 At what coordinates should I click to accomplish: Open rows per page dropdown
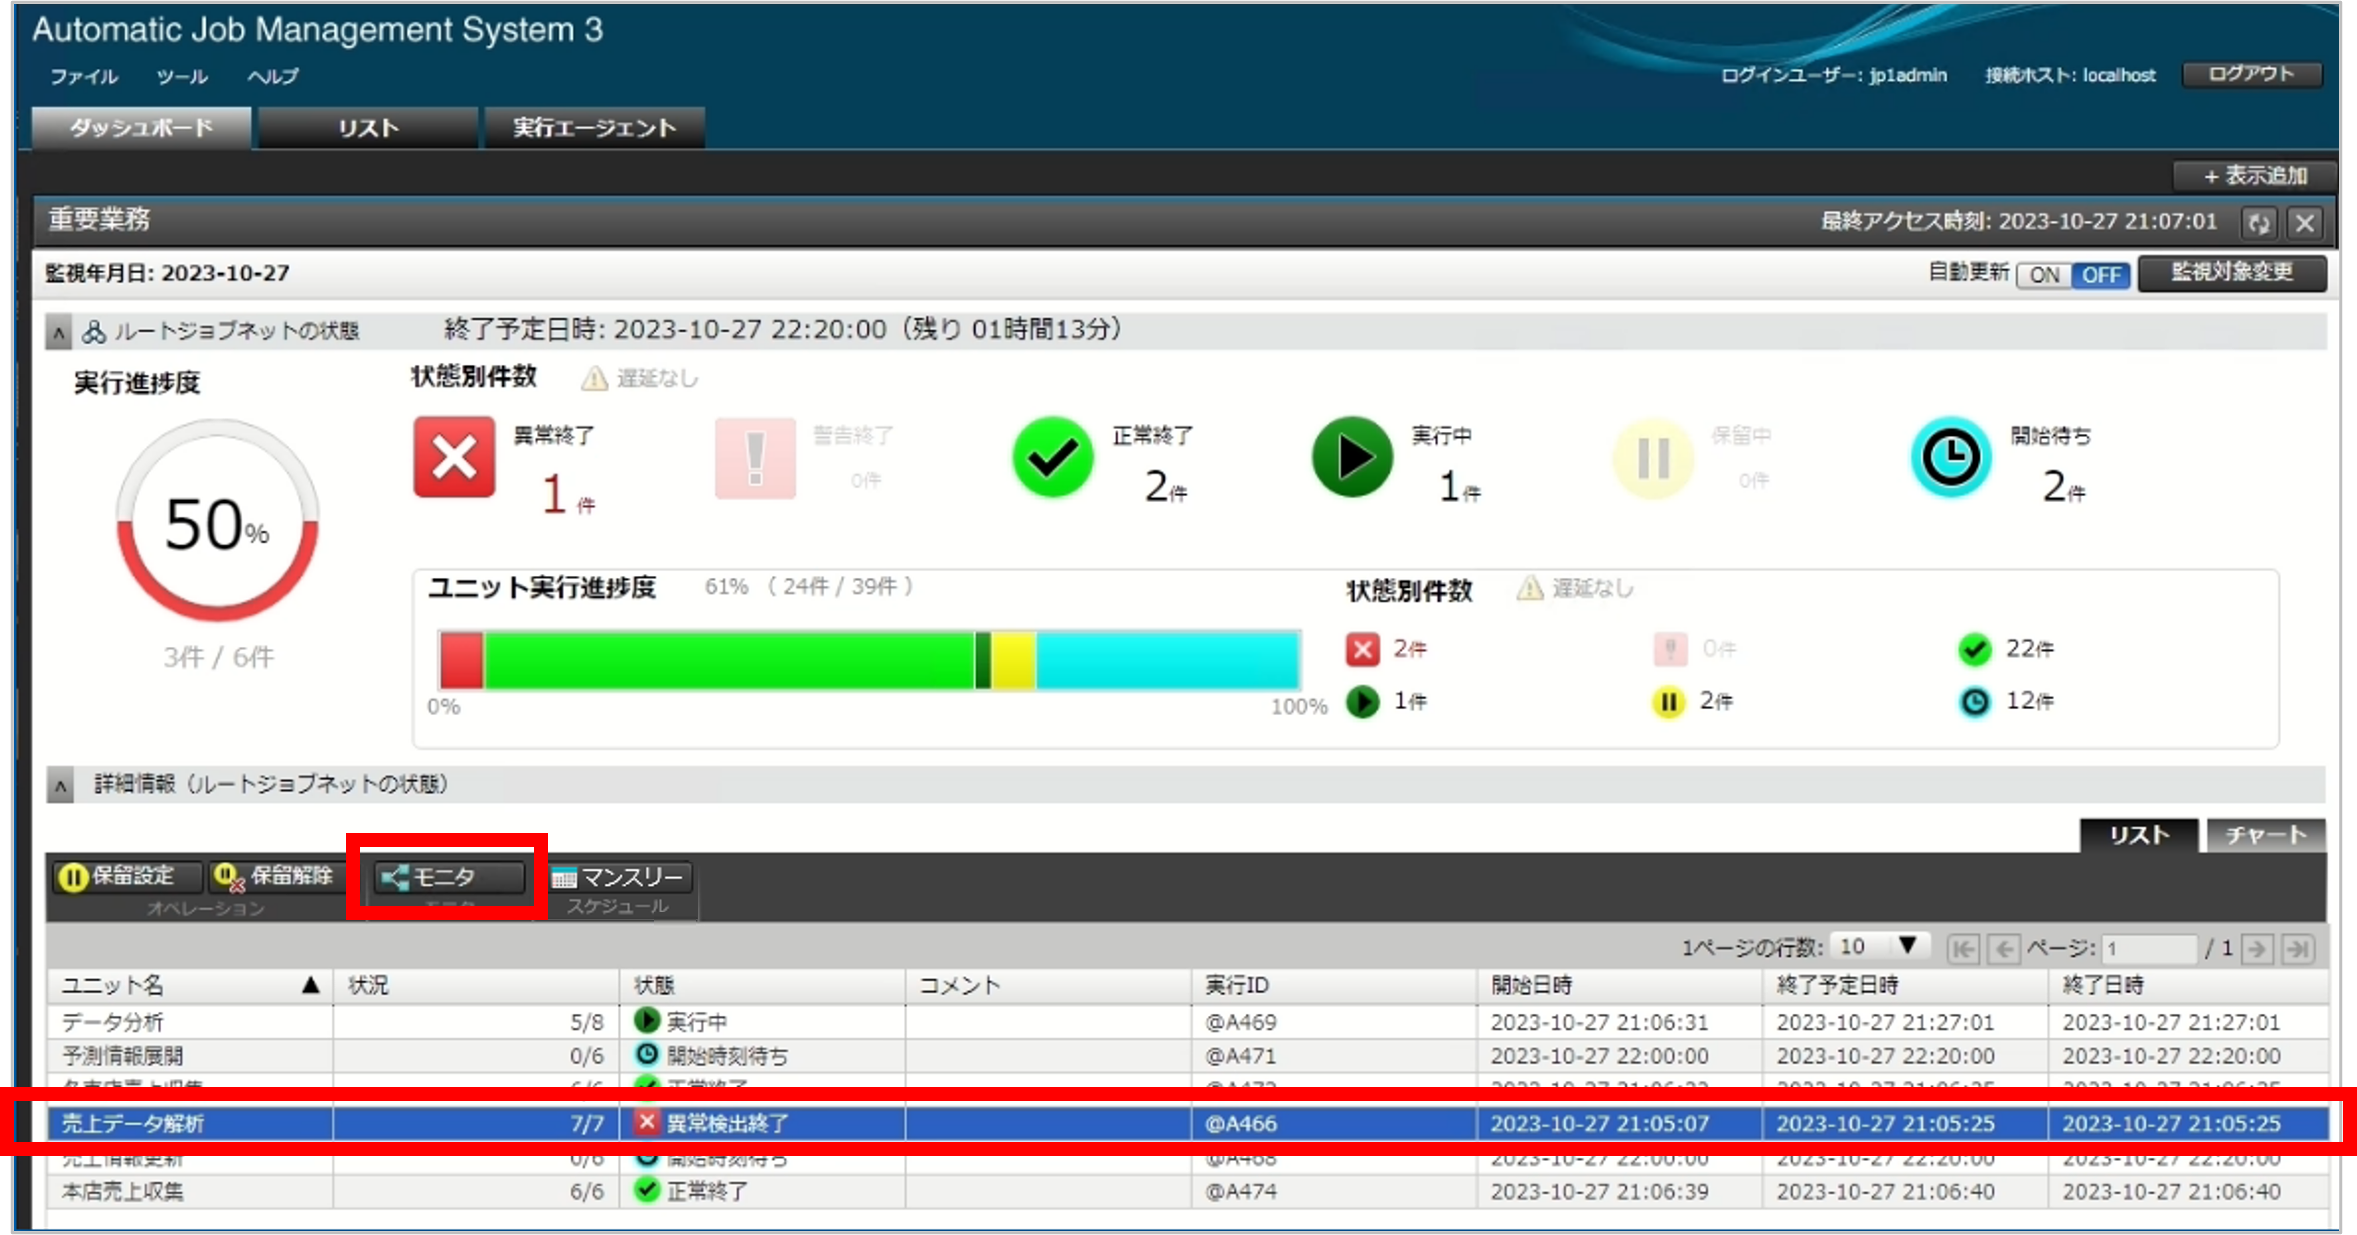1880,946
